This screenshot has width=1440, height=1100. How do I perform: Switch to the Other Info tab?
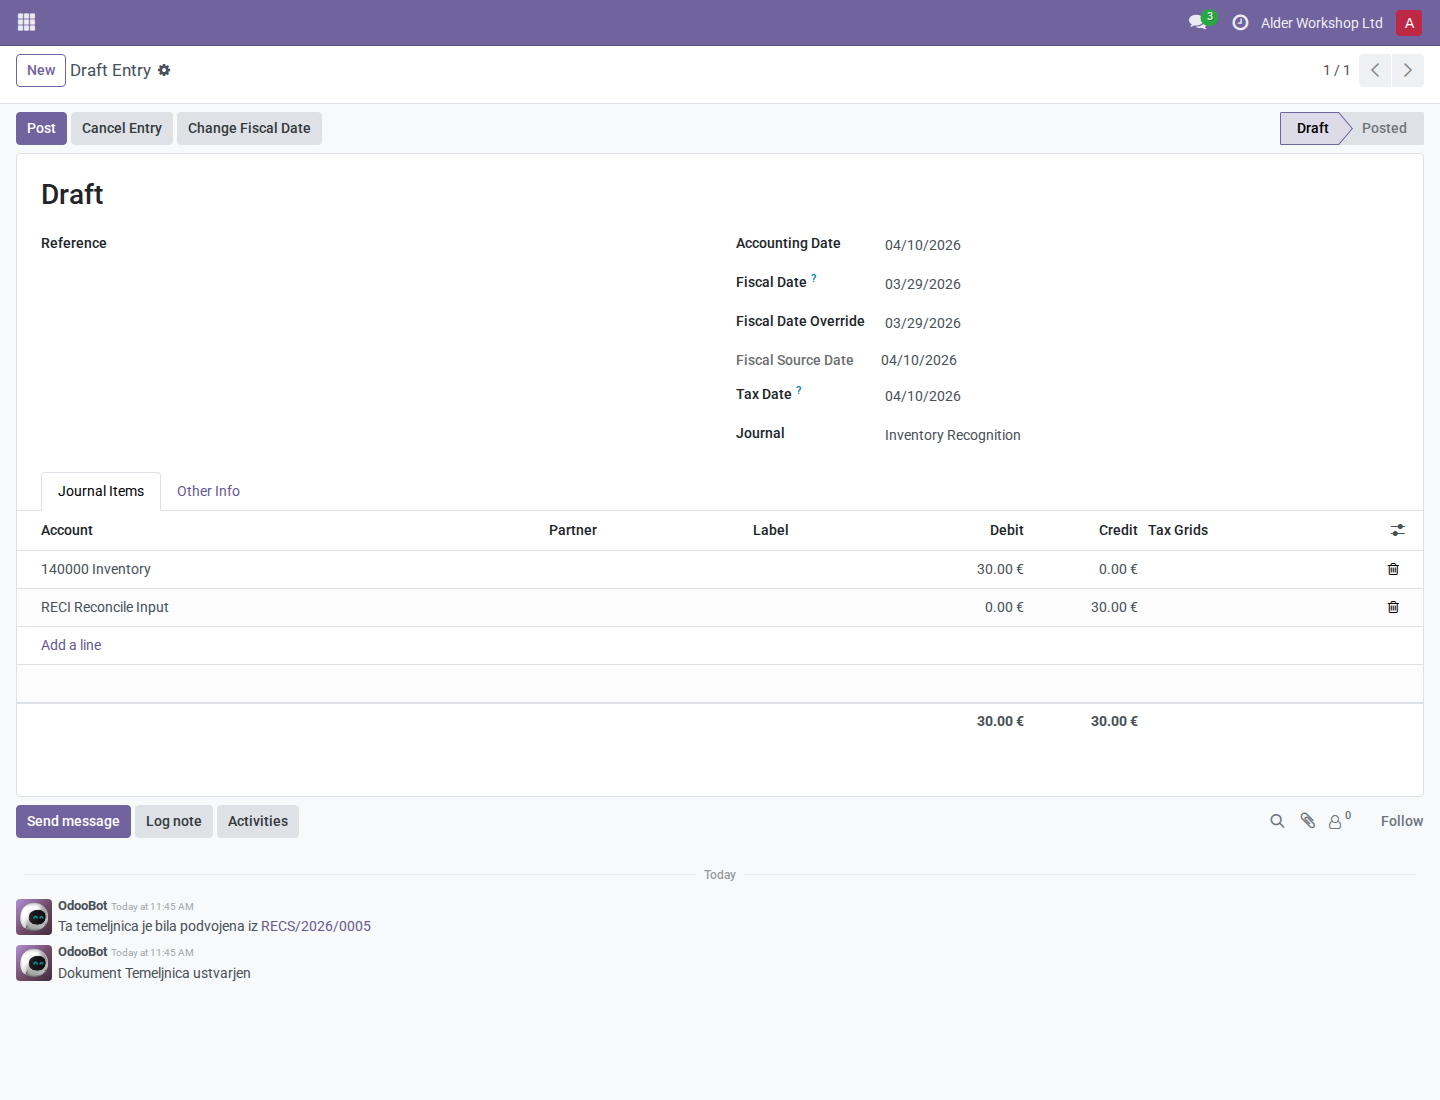(x=208, y=491)
